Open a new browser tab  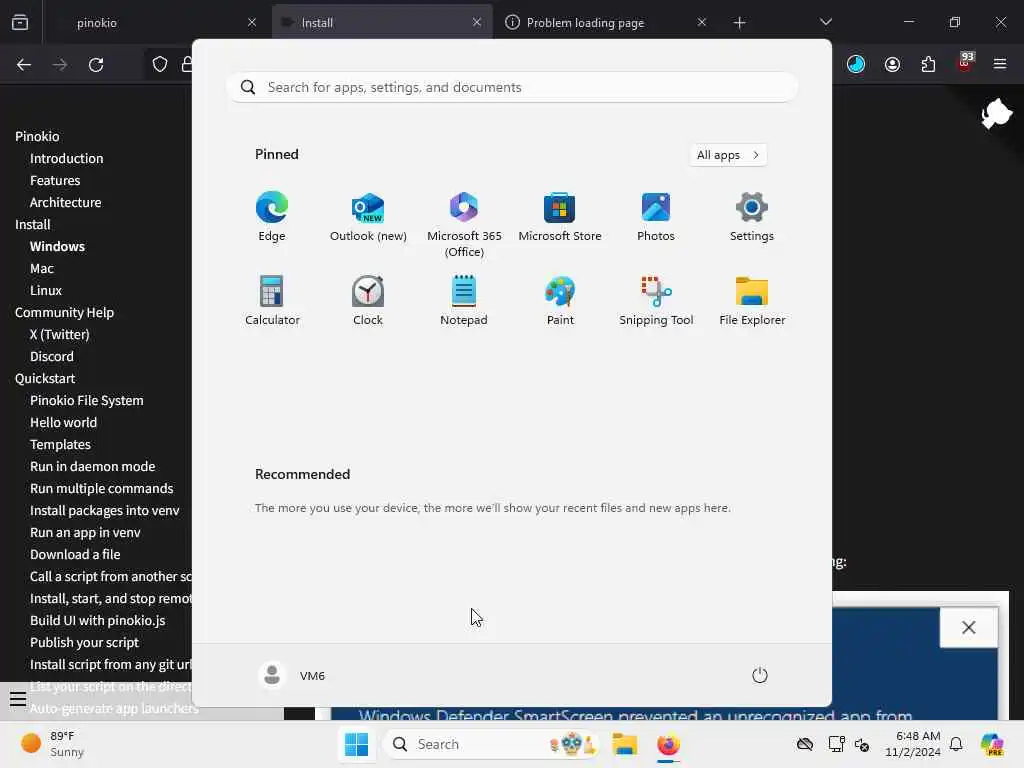click(739, 23)
